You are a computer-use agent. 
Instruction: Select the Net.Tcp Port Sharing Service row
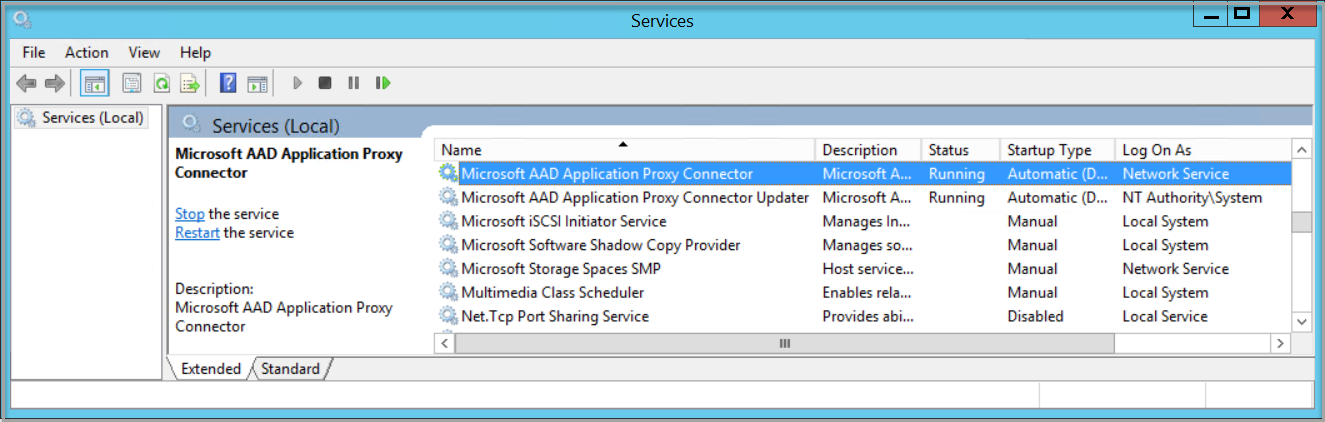[555, 316]
